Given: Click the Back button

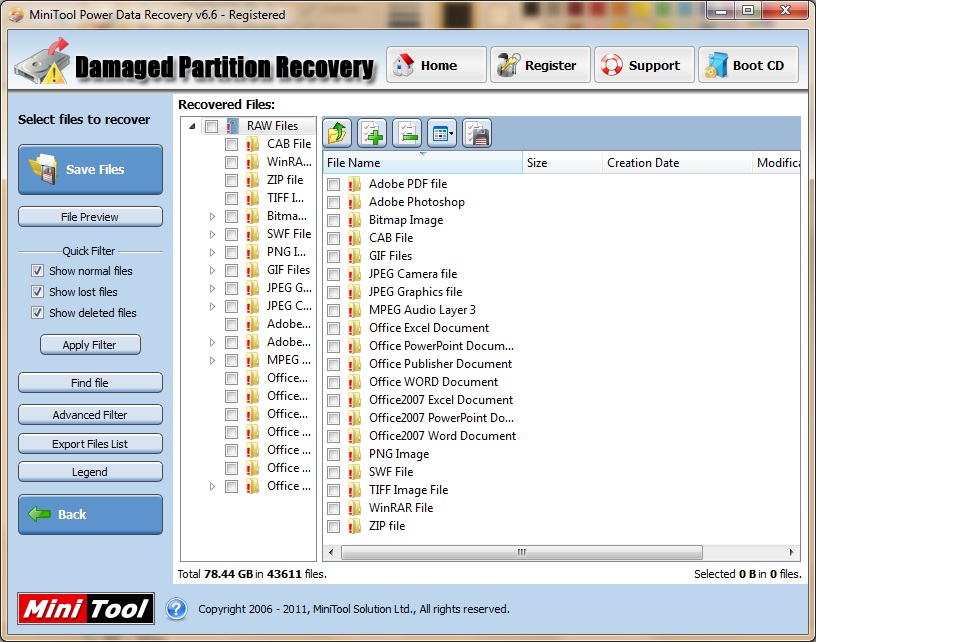Looking at the screenshot, I should (91, 515).
